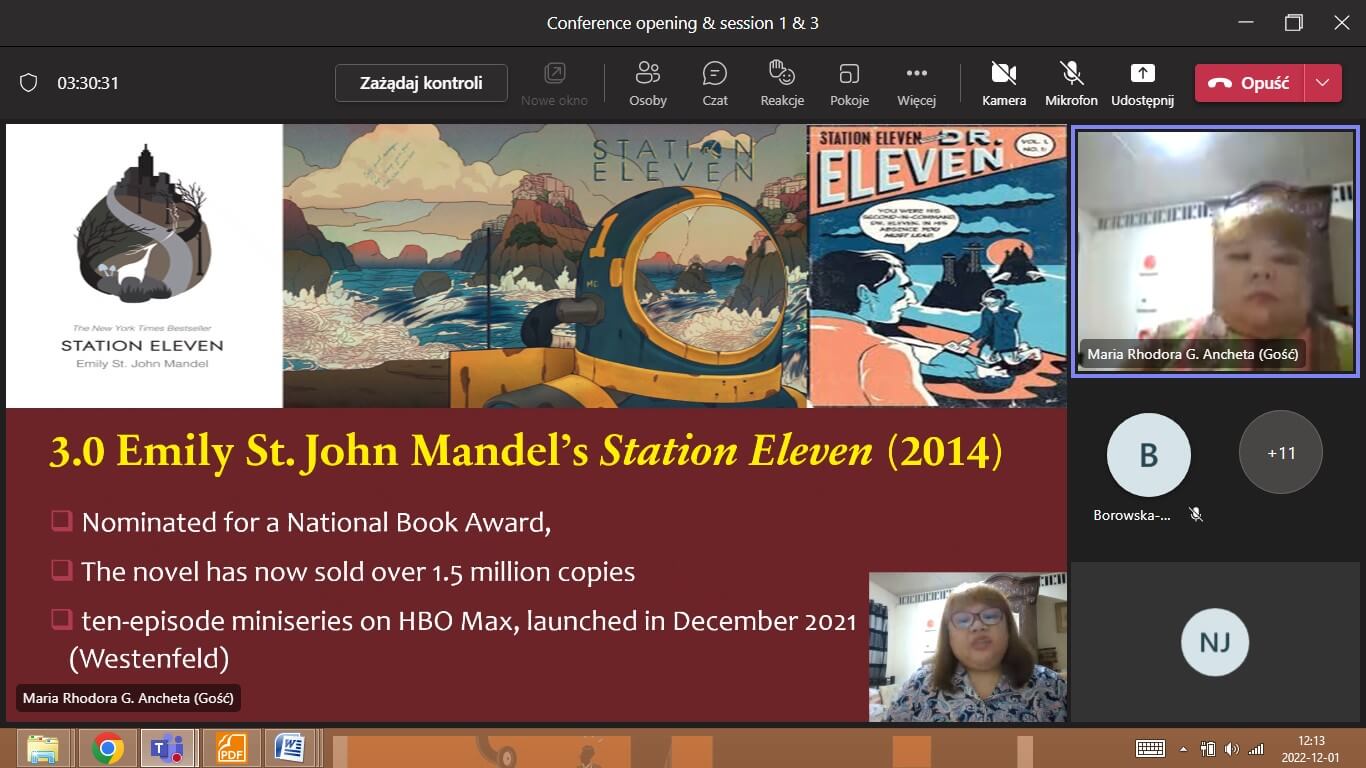Restore down the Teams meeting window
Screen dimensions: 1366x768
point(1294,22)
